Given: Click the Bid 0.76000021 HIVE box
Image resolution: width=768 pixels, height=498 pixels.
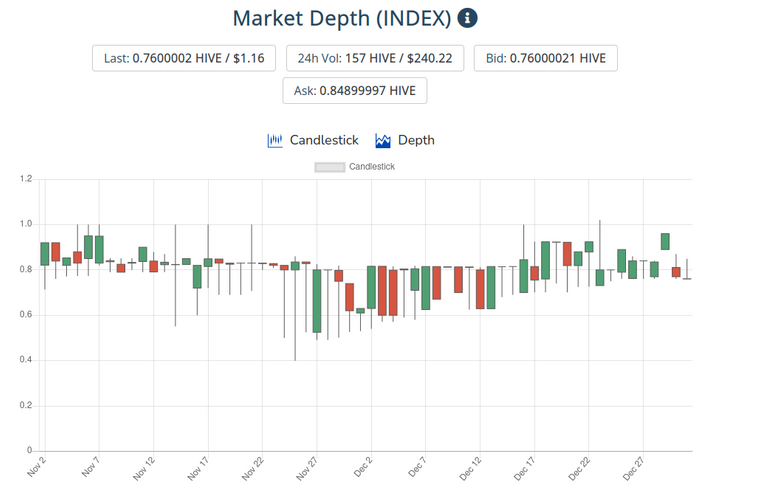Looking at the screenshot, I should tap(546, 58).
